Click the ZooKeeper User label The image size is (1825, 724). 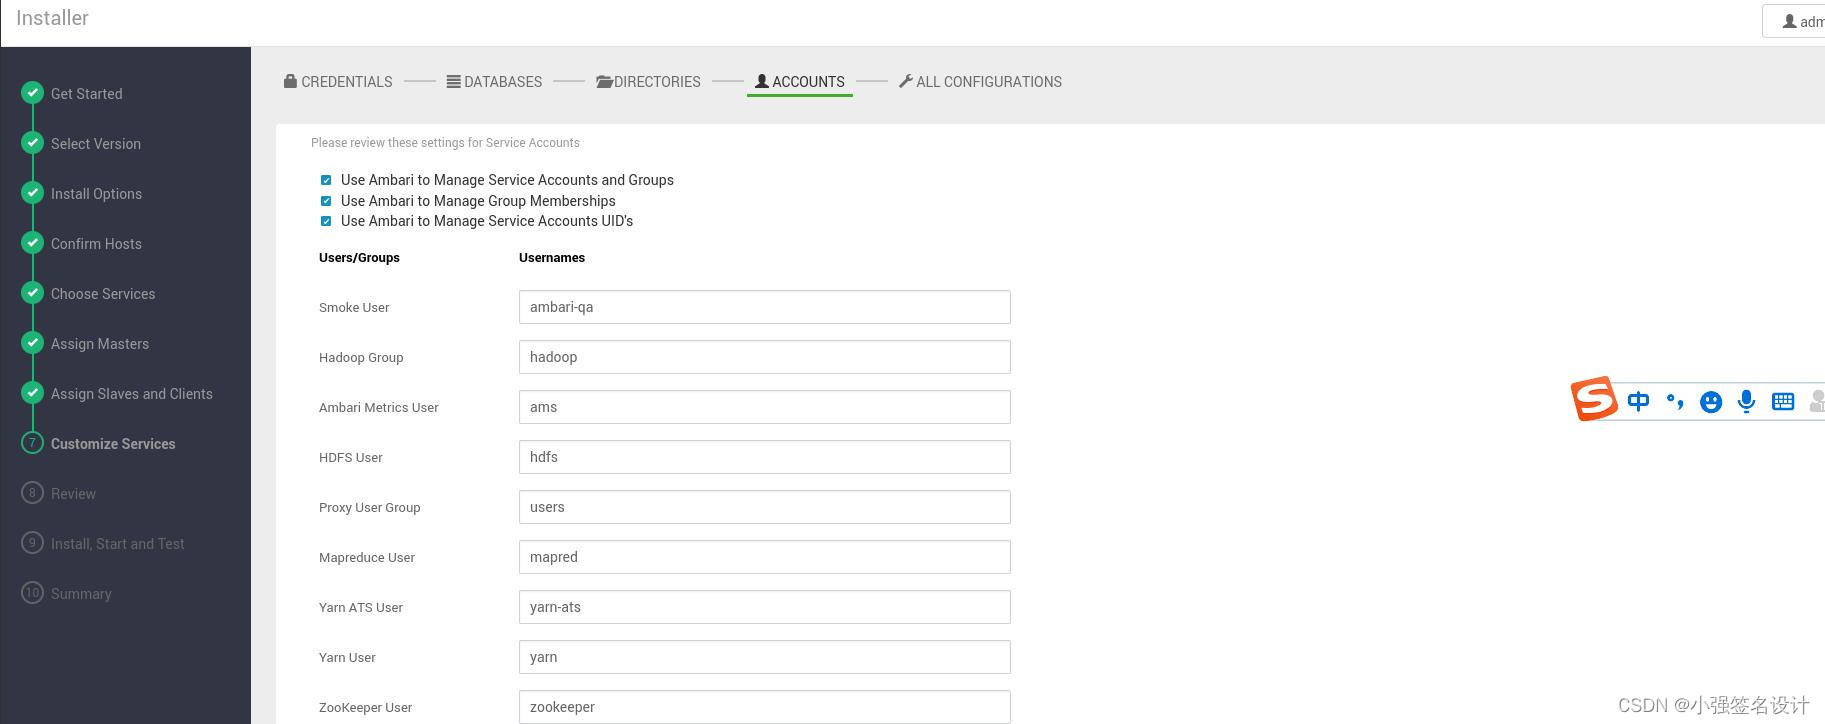[x=366, y=708]
